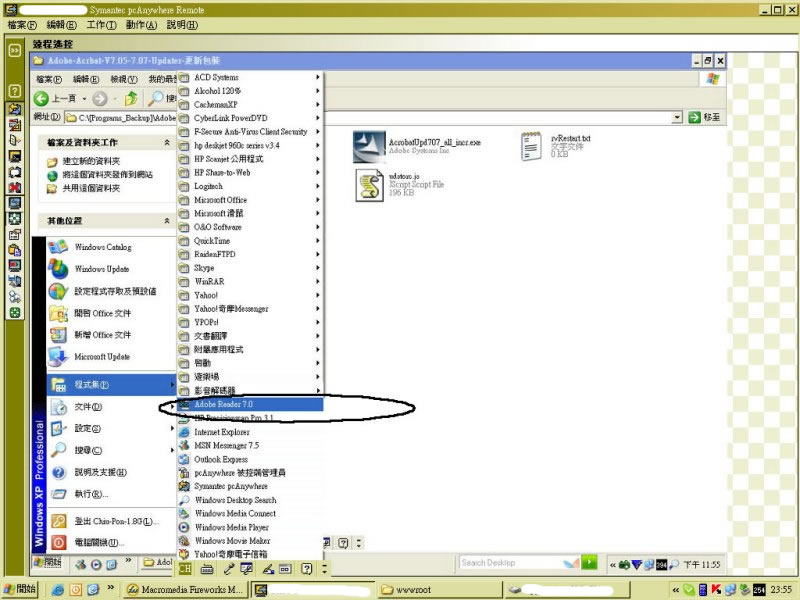This screenshot has width=800, height=600.
Task: Open the 動作(A) menu in pcAnywhere
Action: (x=141, y=25)
